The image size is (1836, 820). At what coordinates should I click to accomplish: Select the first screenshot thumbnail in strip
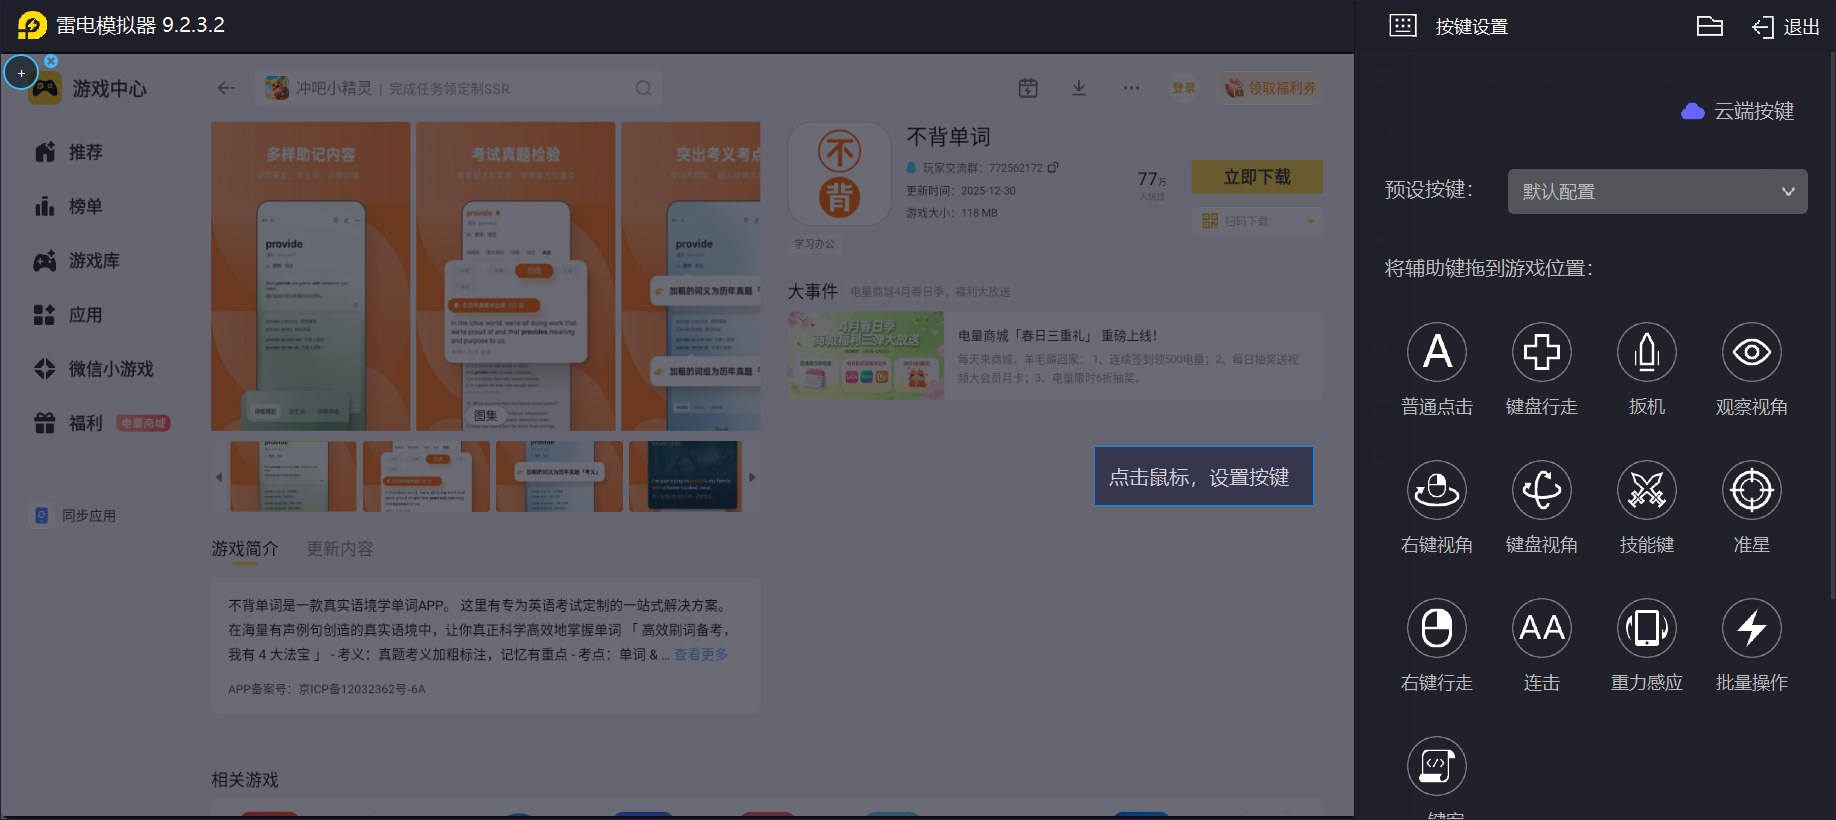[x=293, y=477]
